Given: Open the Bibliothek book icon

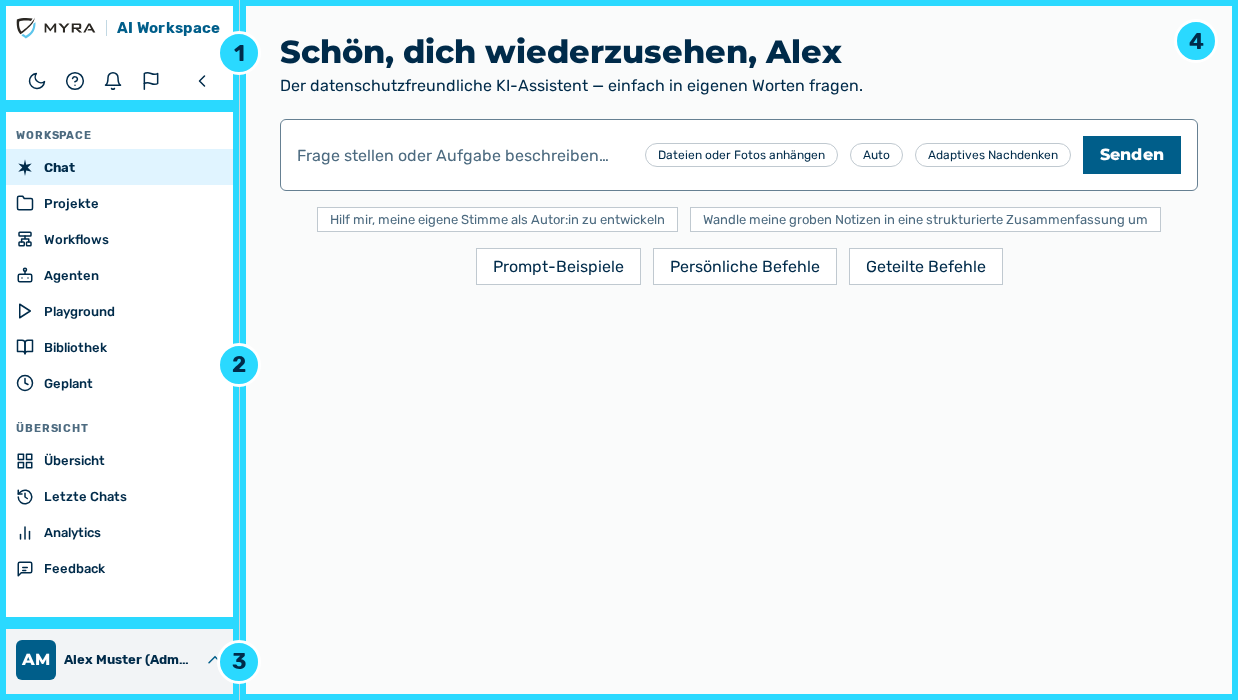Looking at the screenshot, I should tap(25, 347).
